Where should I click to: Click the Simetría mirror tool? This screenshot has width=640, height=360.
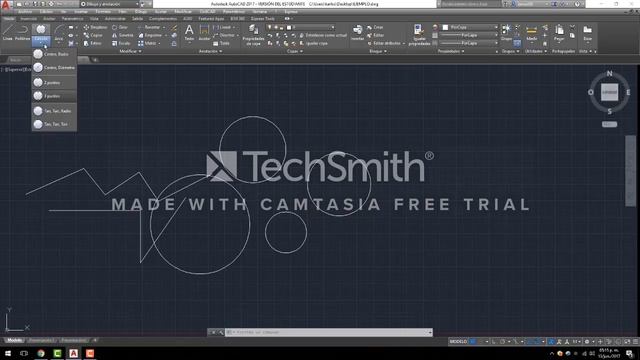[x=122, y=36]
